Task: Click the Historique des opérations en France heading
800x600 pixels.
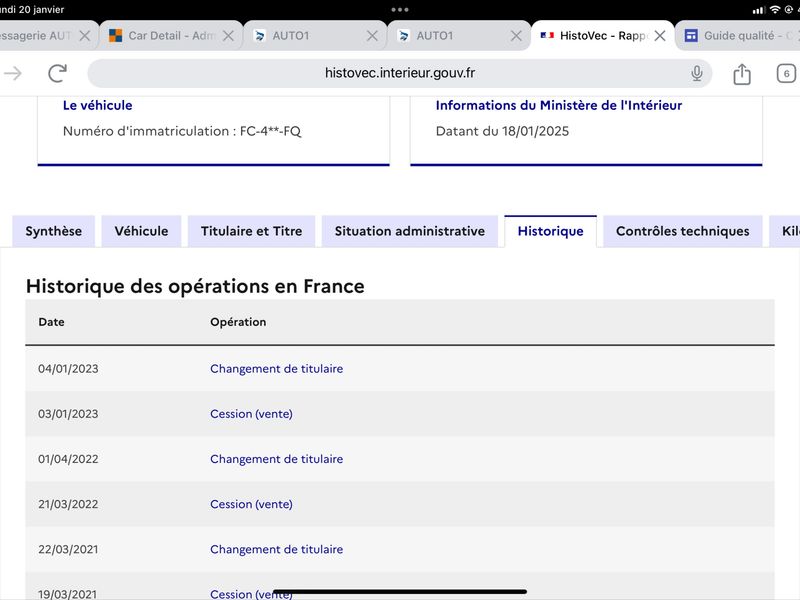Action: [195, 286]
